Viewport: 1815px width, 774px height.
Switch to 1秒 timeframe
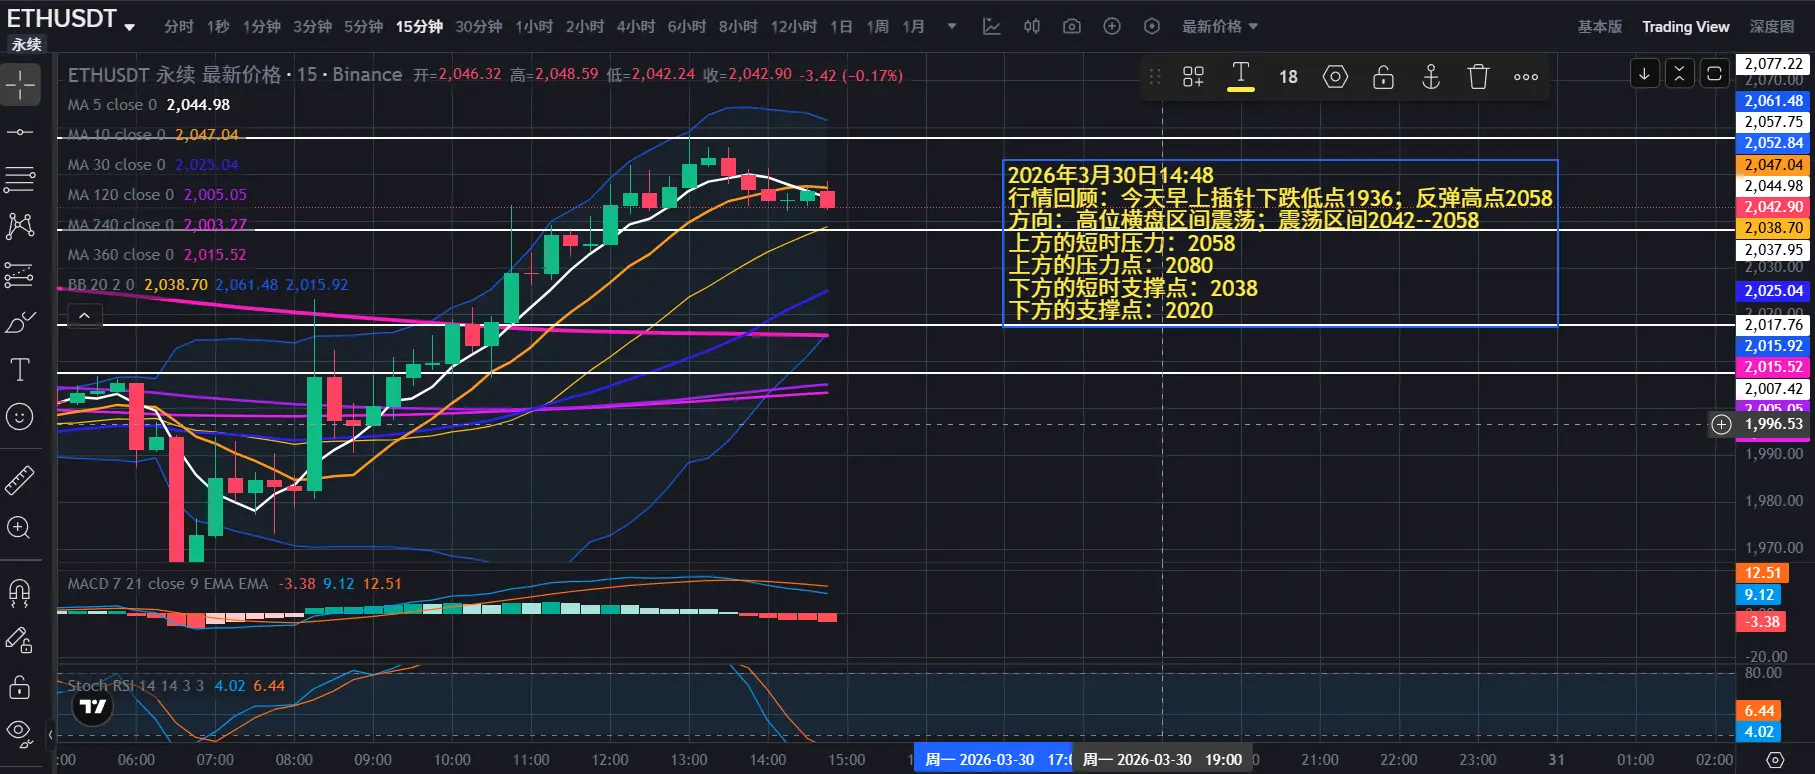(x=219, y=26)
